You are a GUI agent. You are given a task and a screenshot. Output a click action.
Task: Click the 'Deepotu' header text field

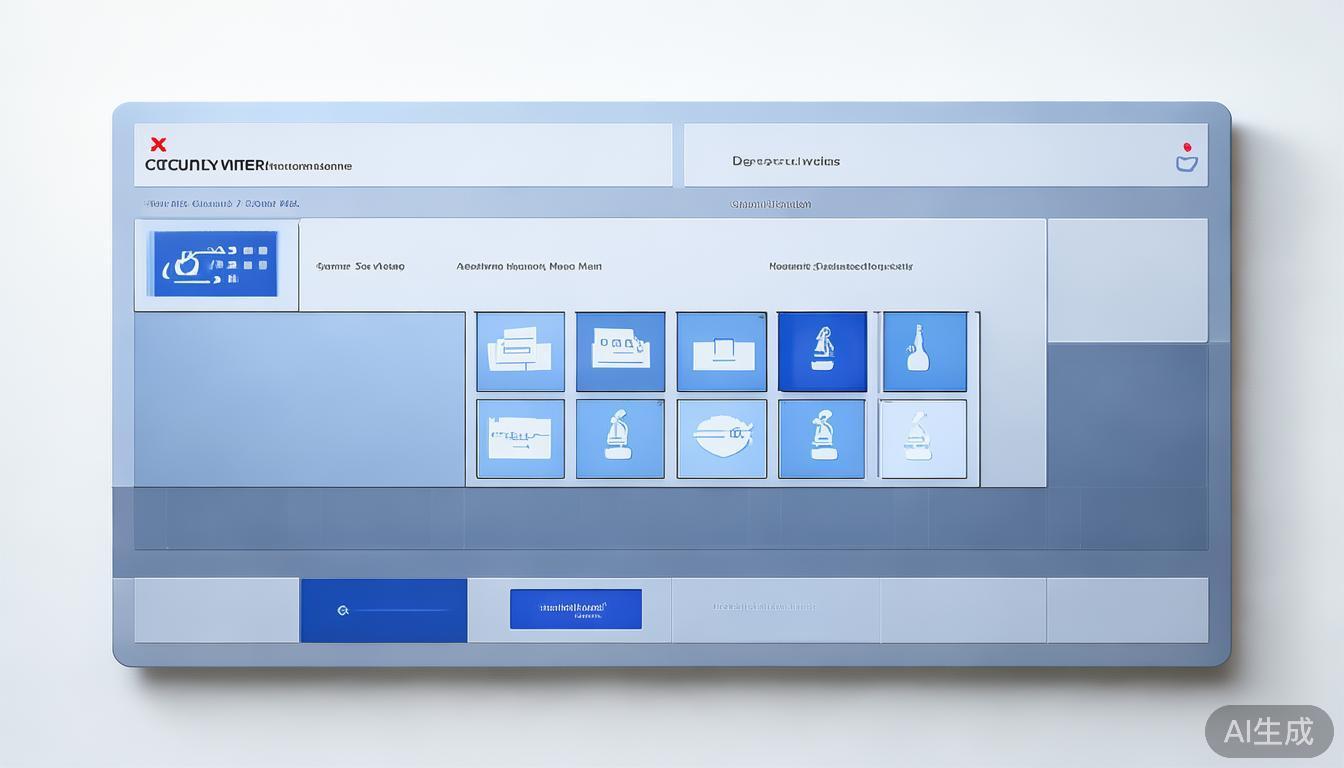(x=785, y=161)
